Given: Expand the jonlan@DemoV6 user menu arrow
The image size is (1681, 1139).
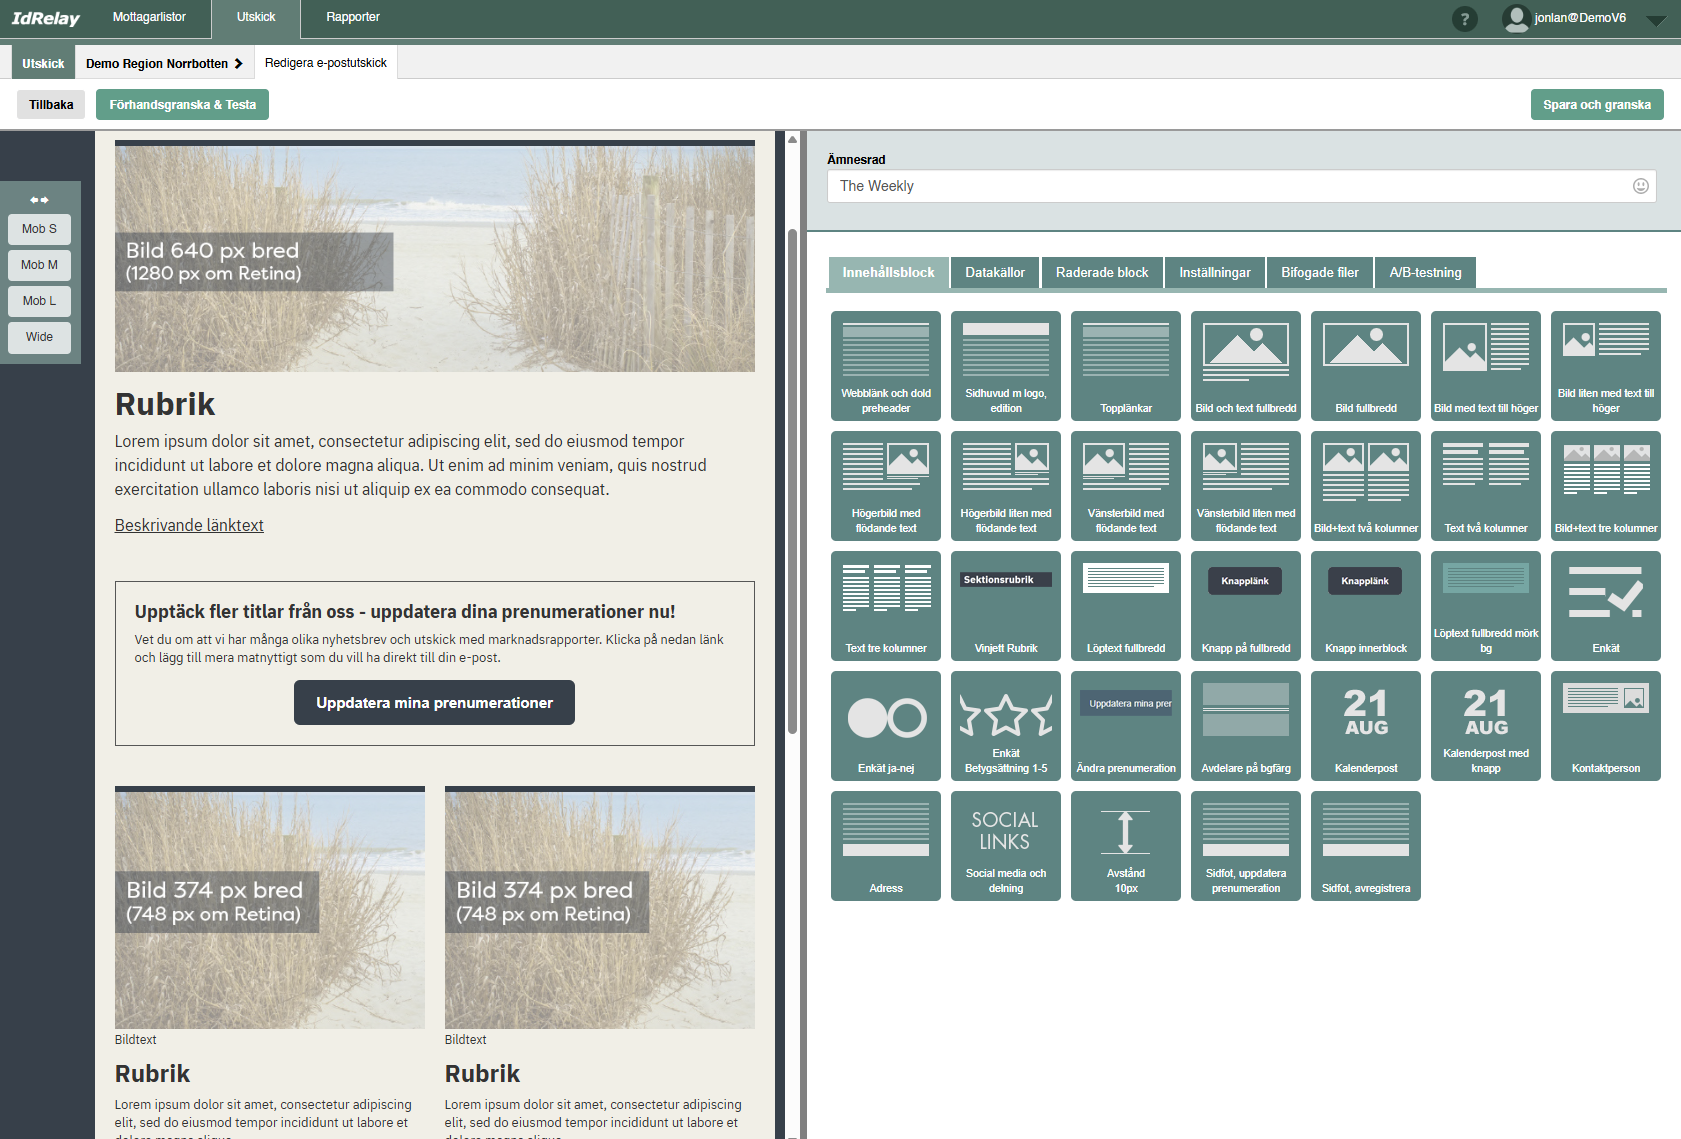Looking at the screenshot, I should pos(1656,20).
